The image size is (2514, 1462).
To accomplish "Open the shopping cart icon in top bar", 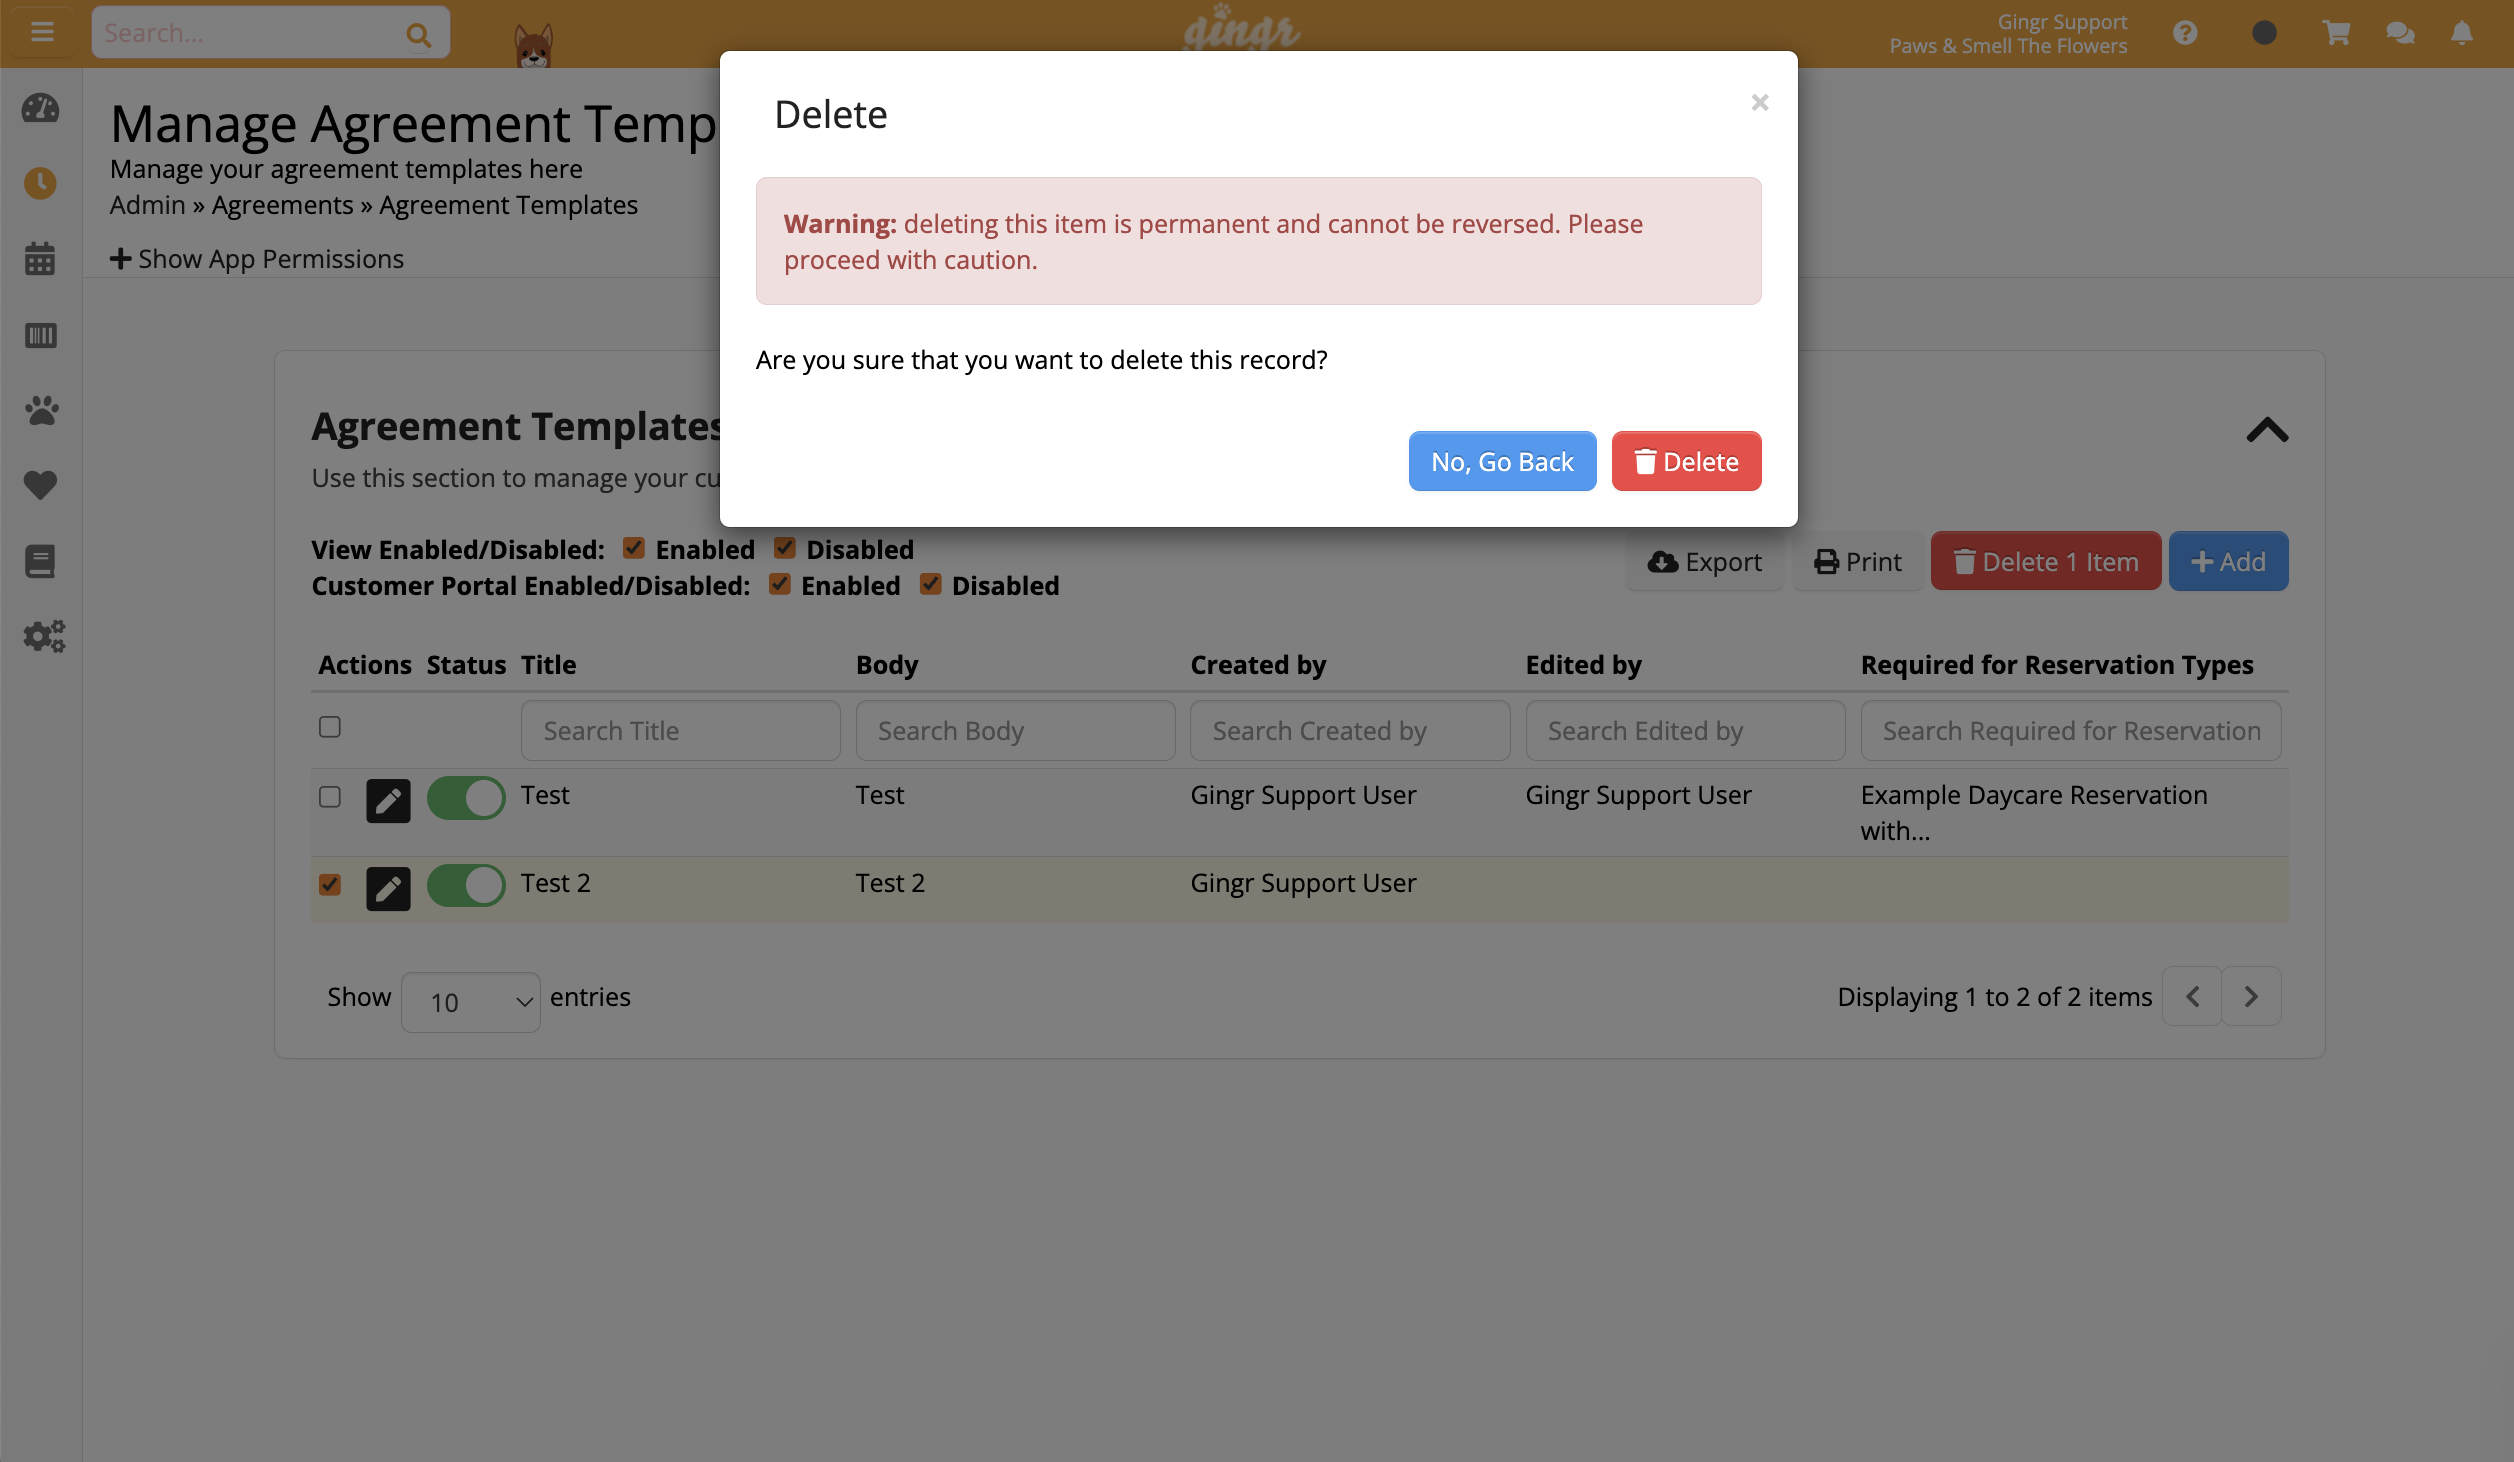I will (x=2336, y=32).
